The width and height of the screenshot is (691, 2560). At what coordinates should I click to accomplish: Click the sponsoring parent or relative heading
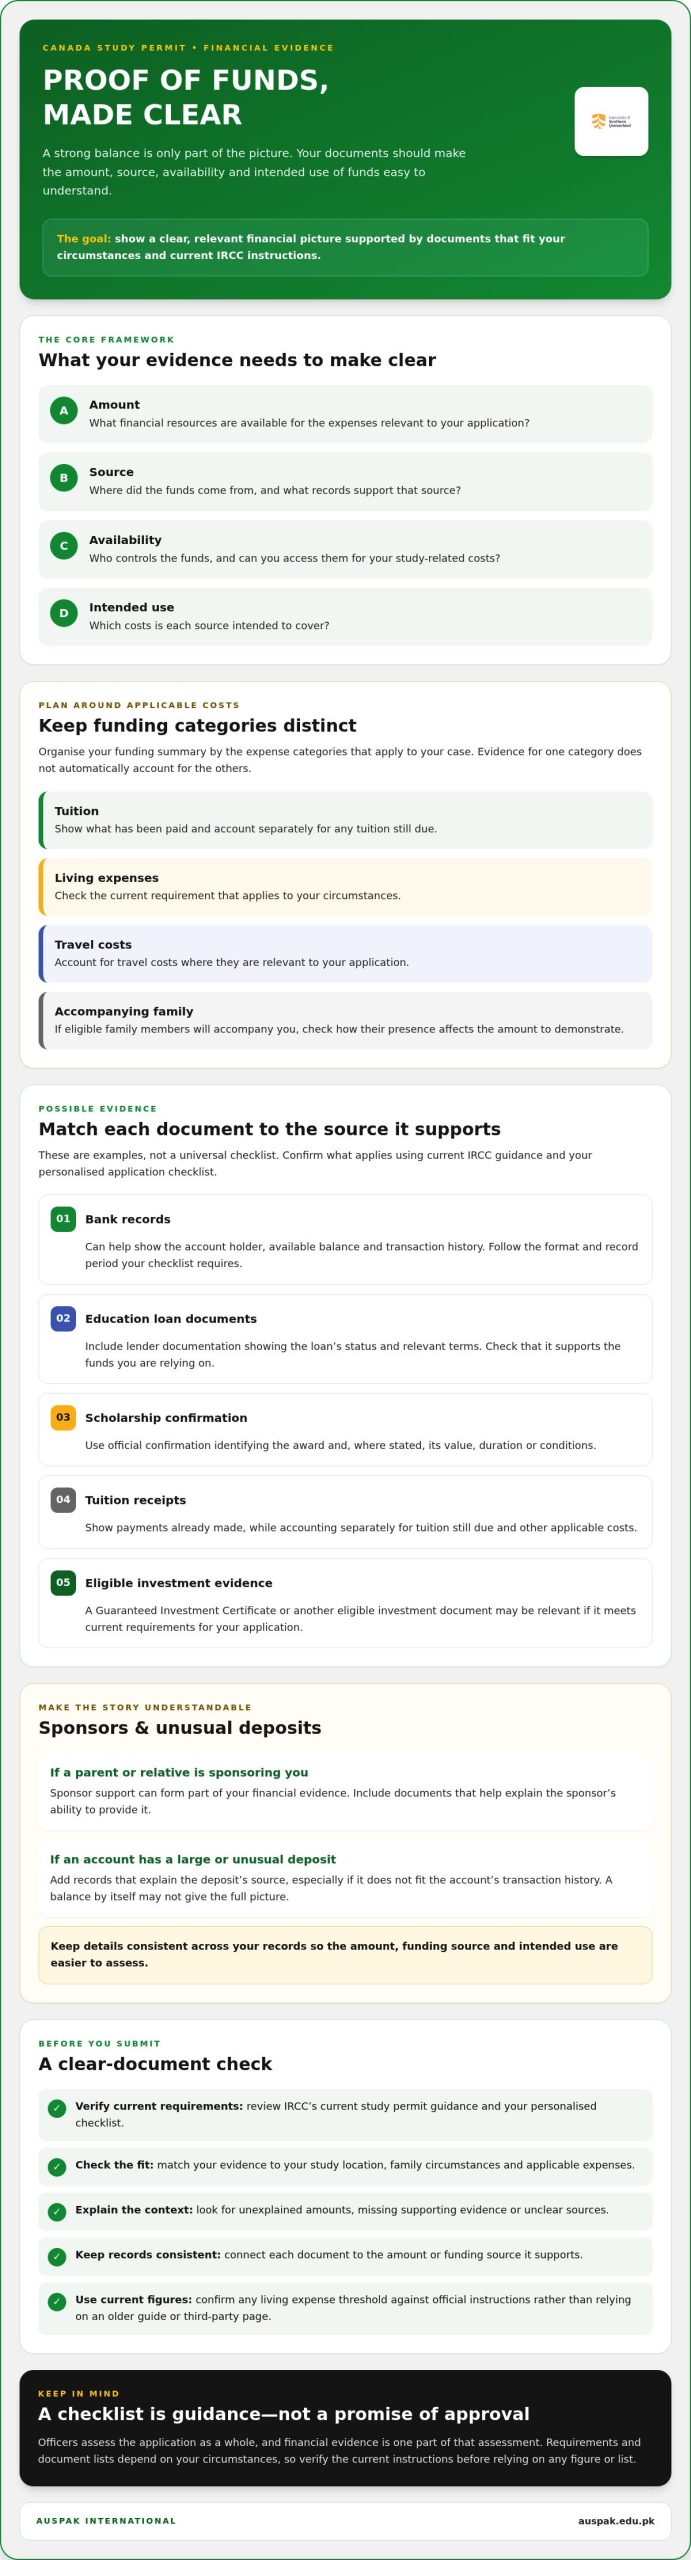[x=179, y=1772]
